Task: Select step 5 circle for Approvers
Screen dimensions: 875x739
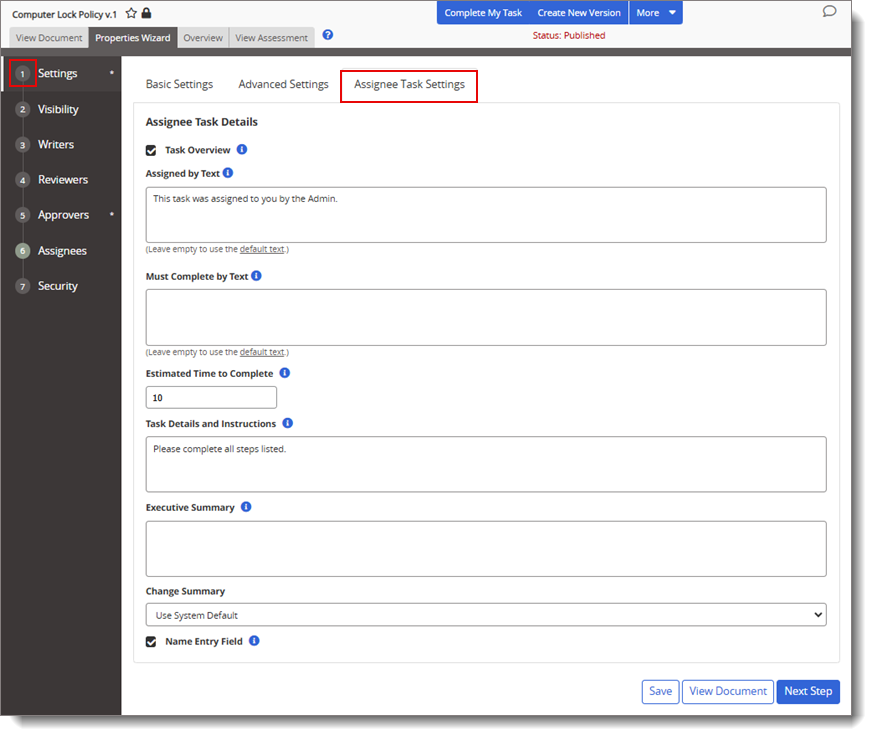Action: [22, 215]
